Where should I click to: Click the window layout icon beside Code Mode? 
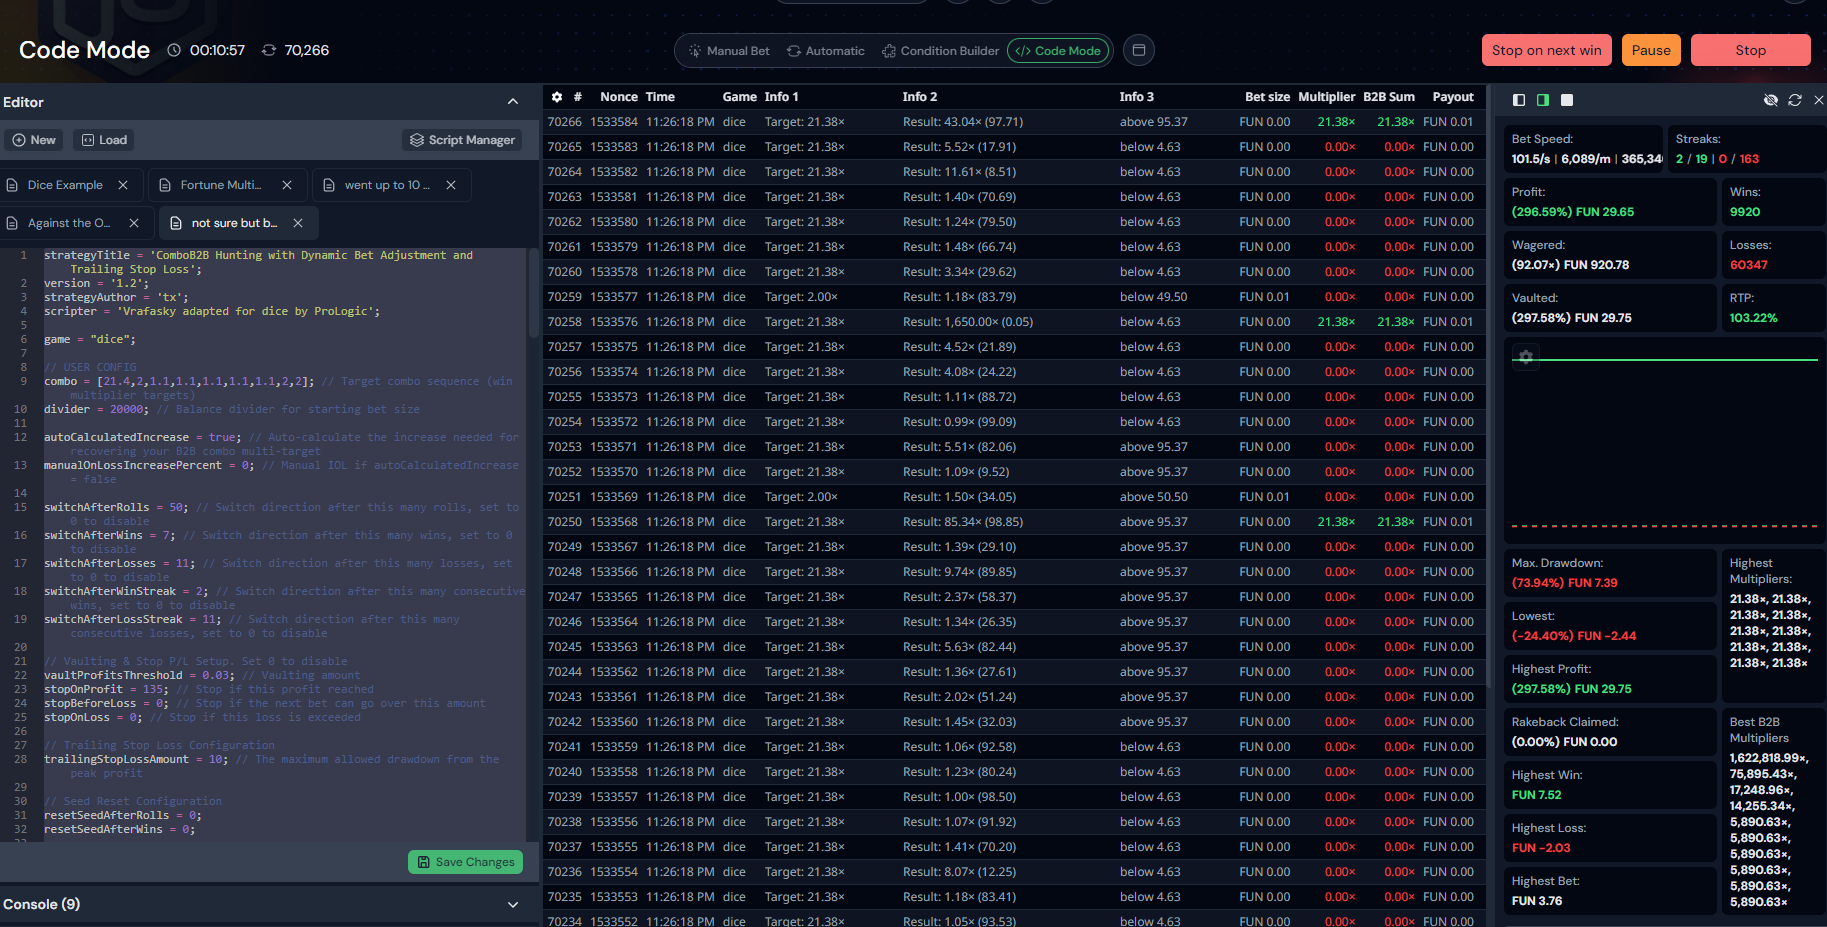click(x=1138, y=50)
